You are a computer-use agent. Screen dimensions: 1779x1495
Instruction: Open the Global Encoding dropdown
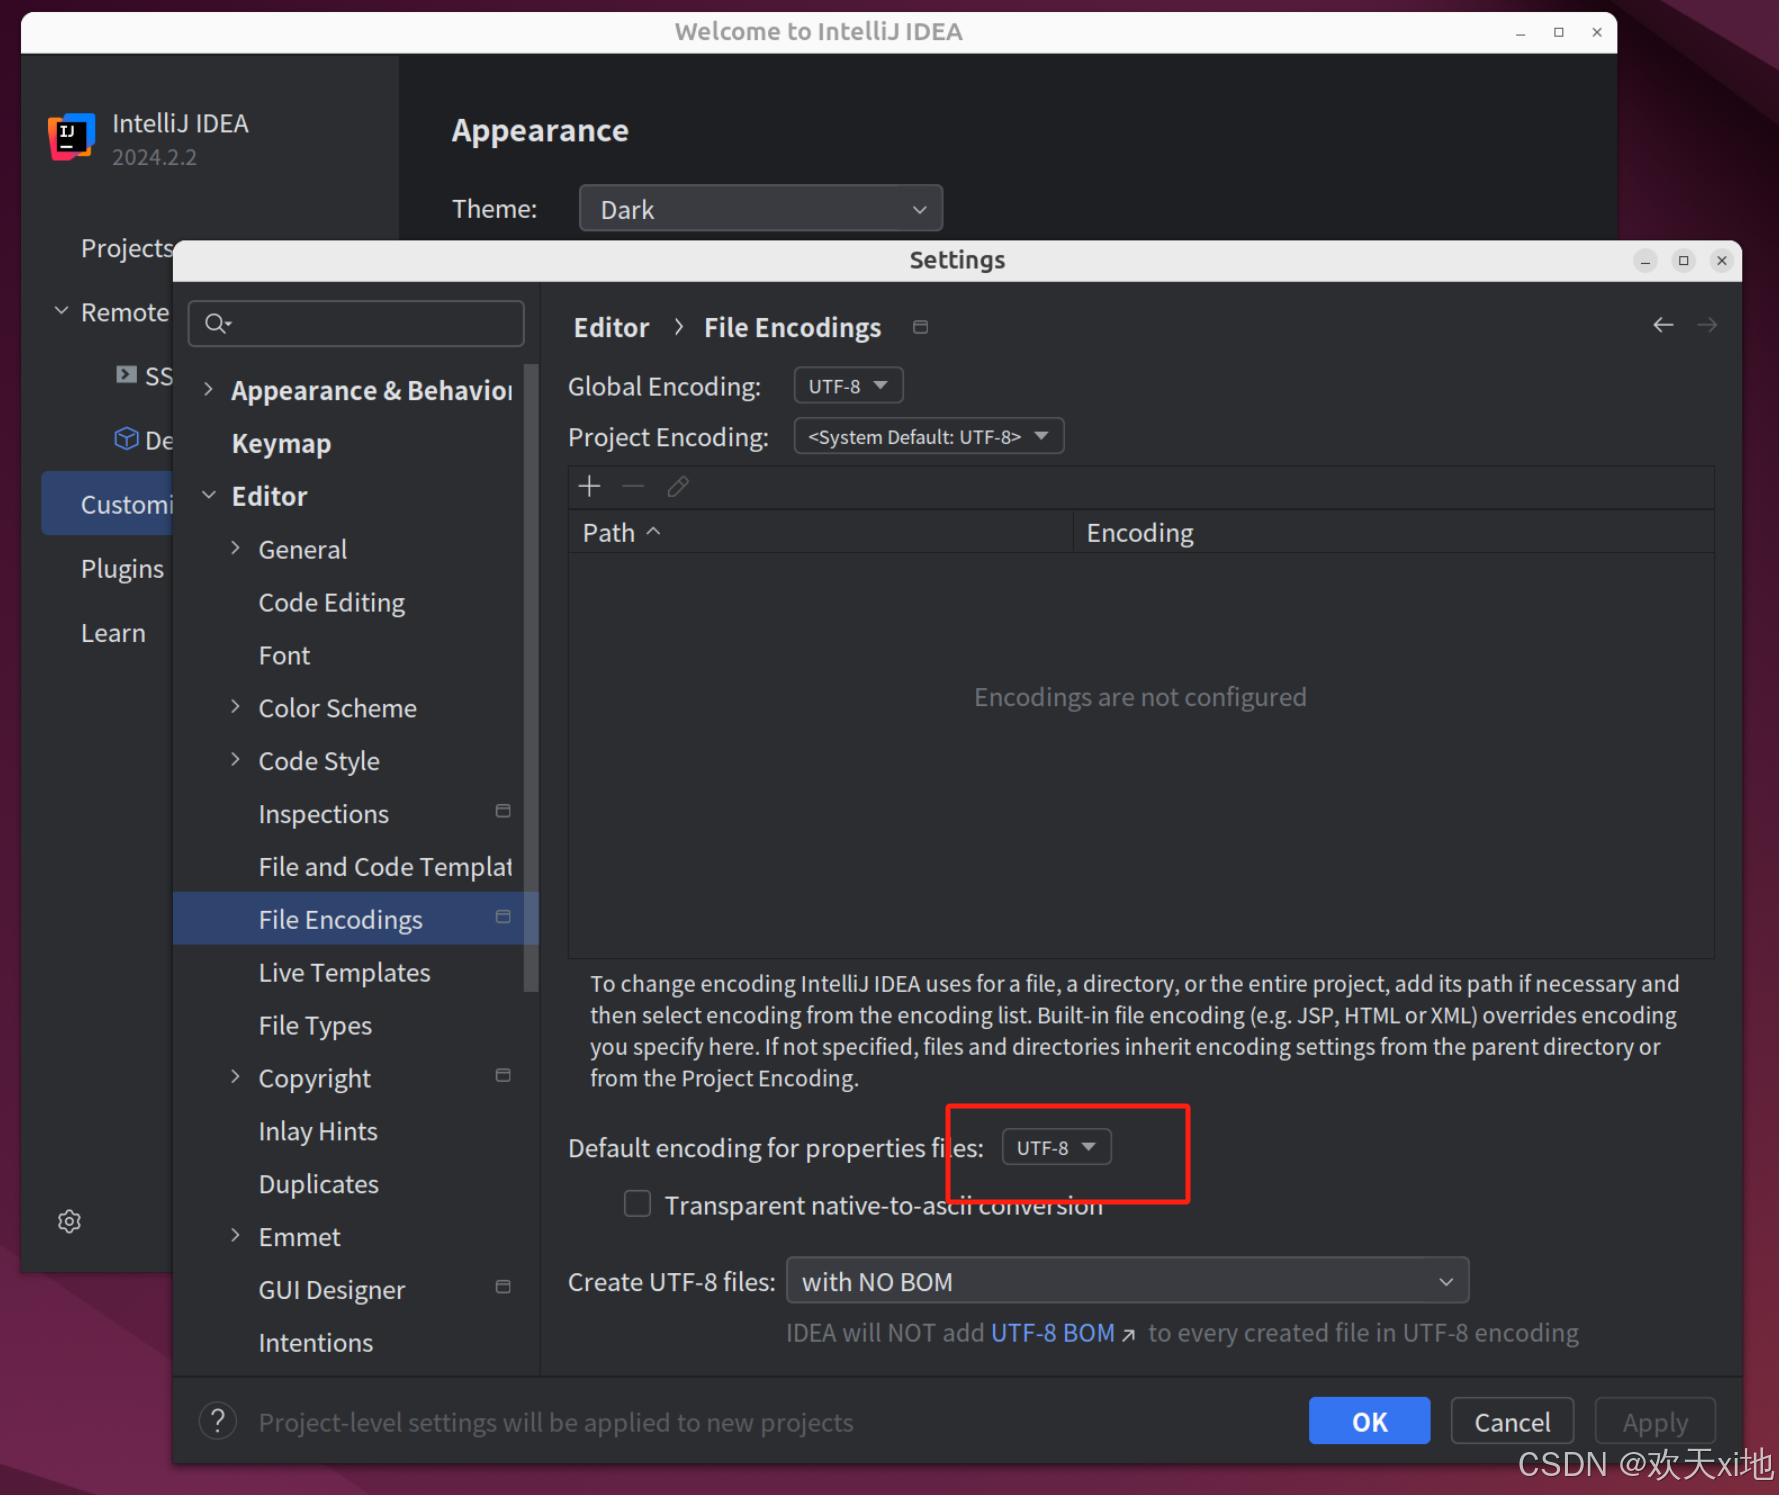[848, 386]
